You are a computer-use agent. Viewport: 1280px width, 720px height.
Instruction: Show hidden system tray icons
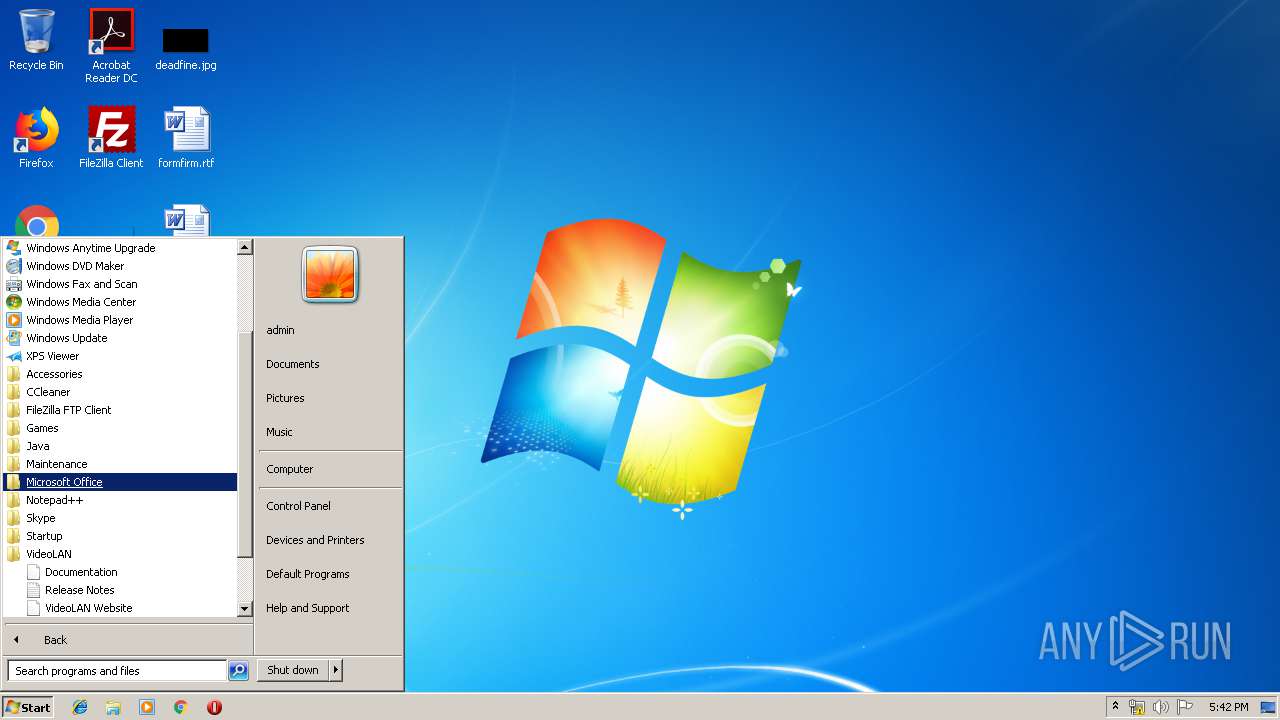(x=1116, y=707)
